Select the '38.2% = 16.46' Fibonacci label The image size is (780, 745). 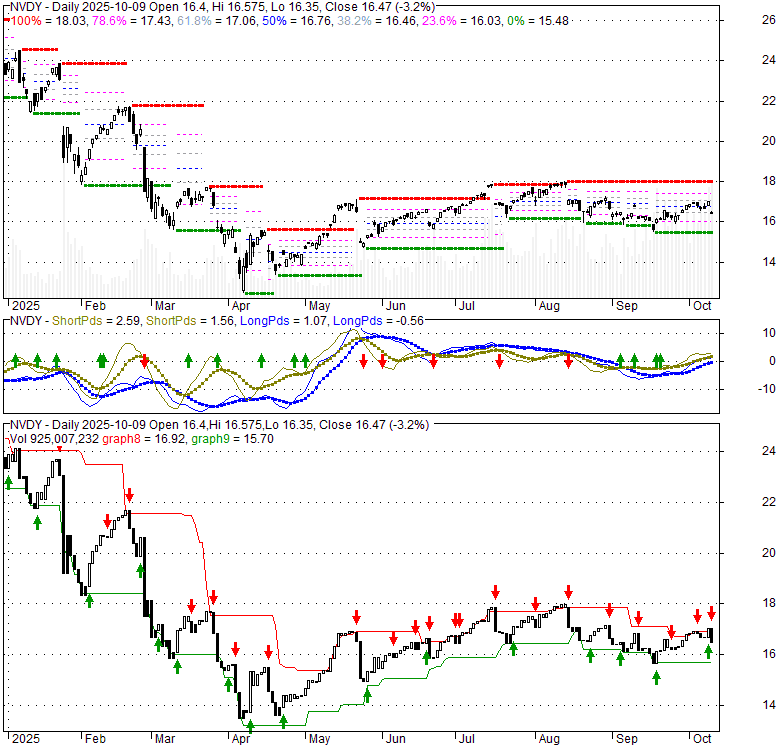click(377, 21)
